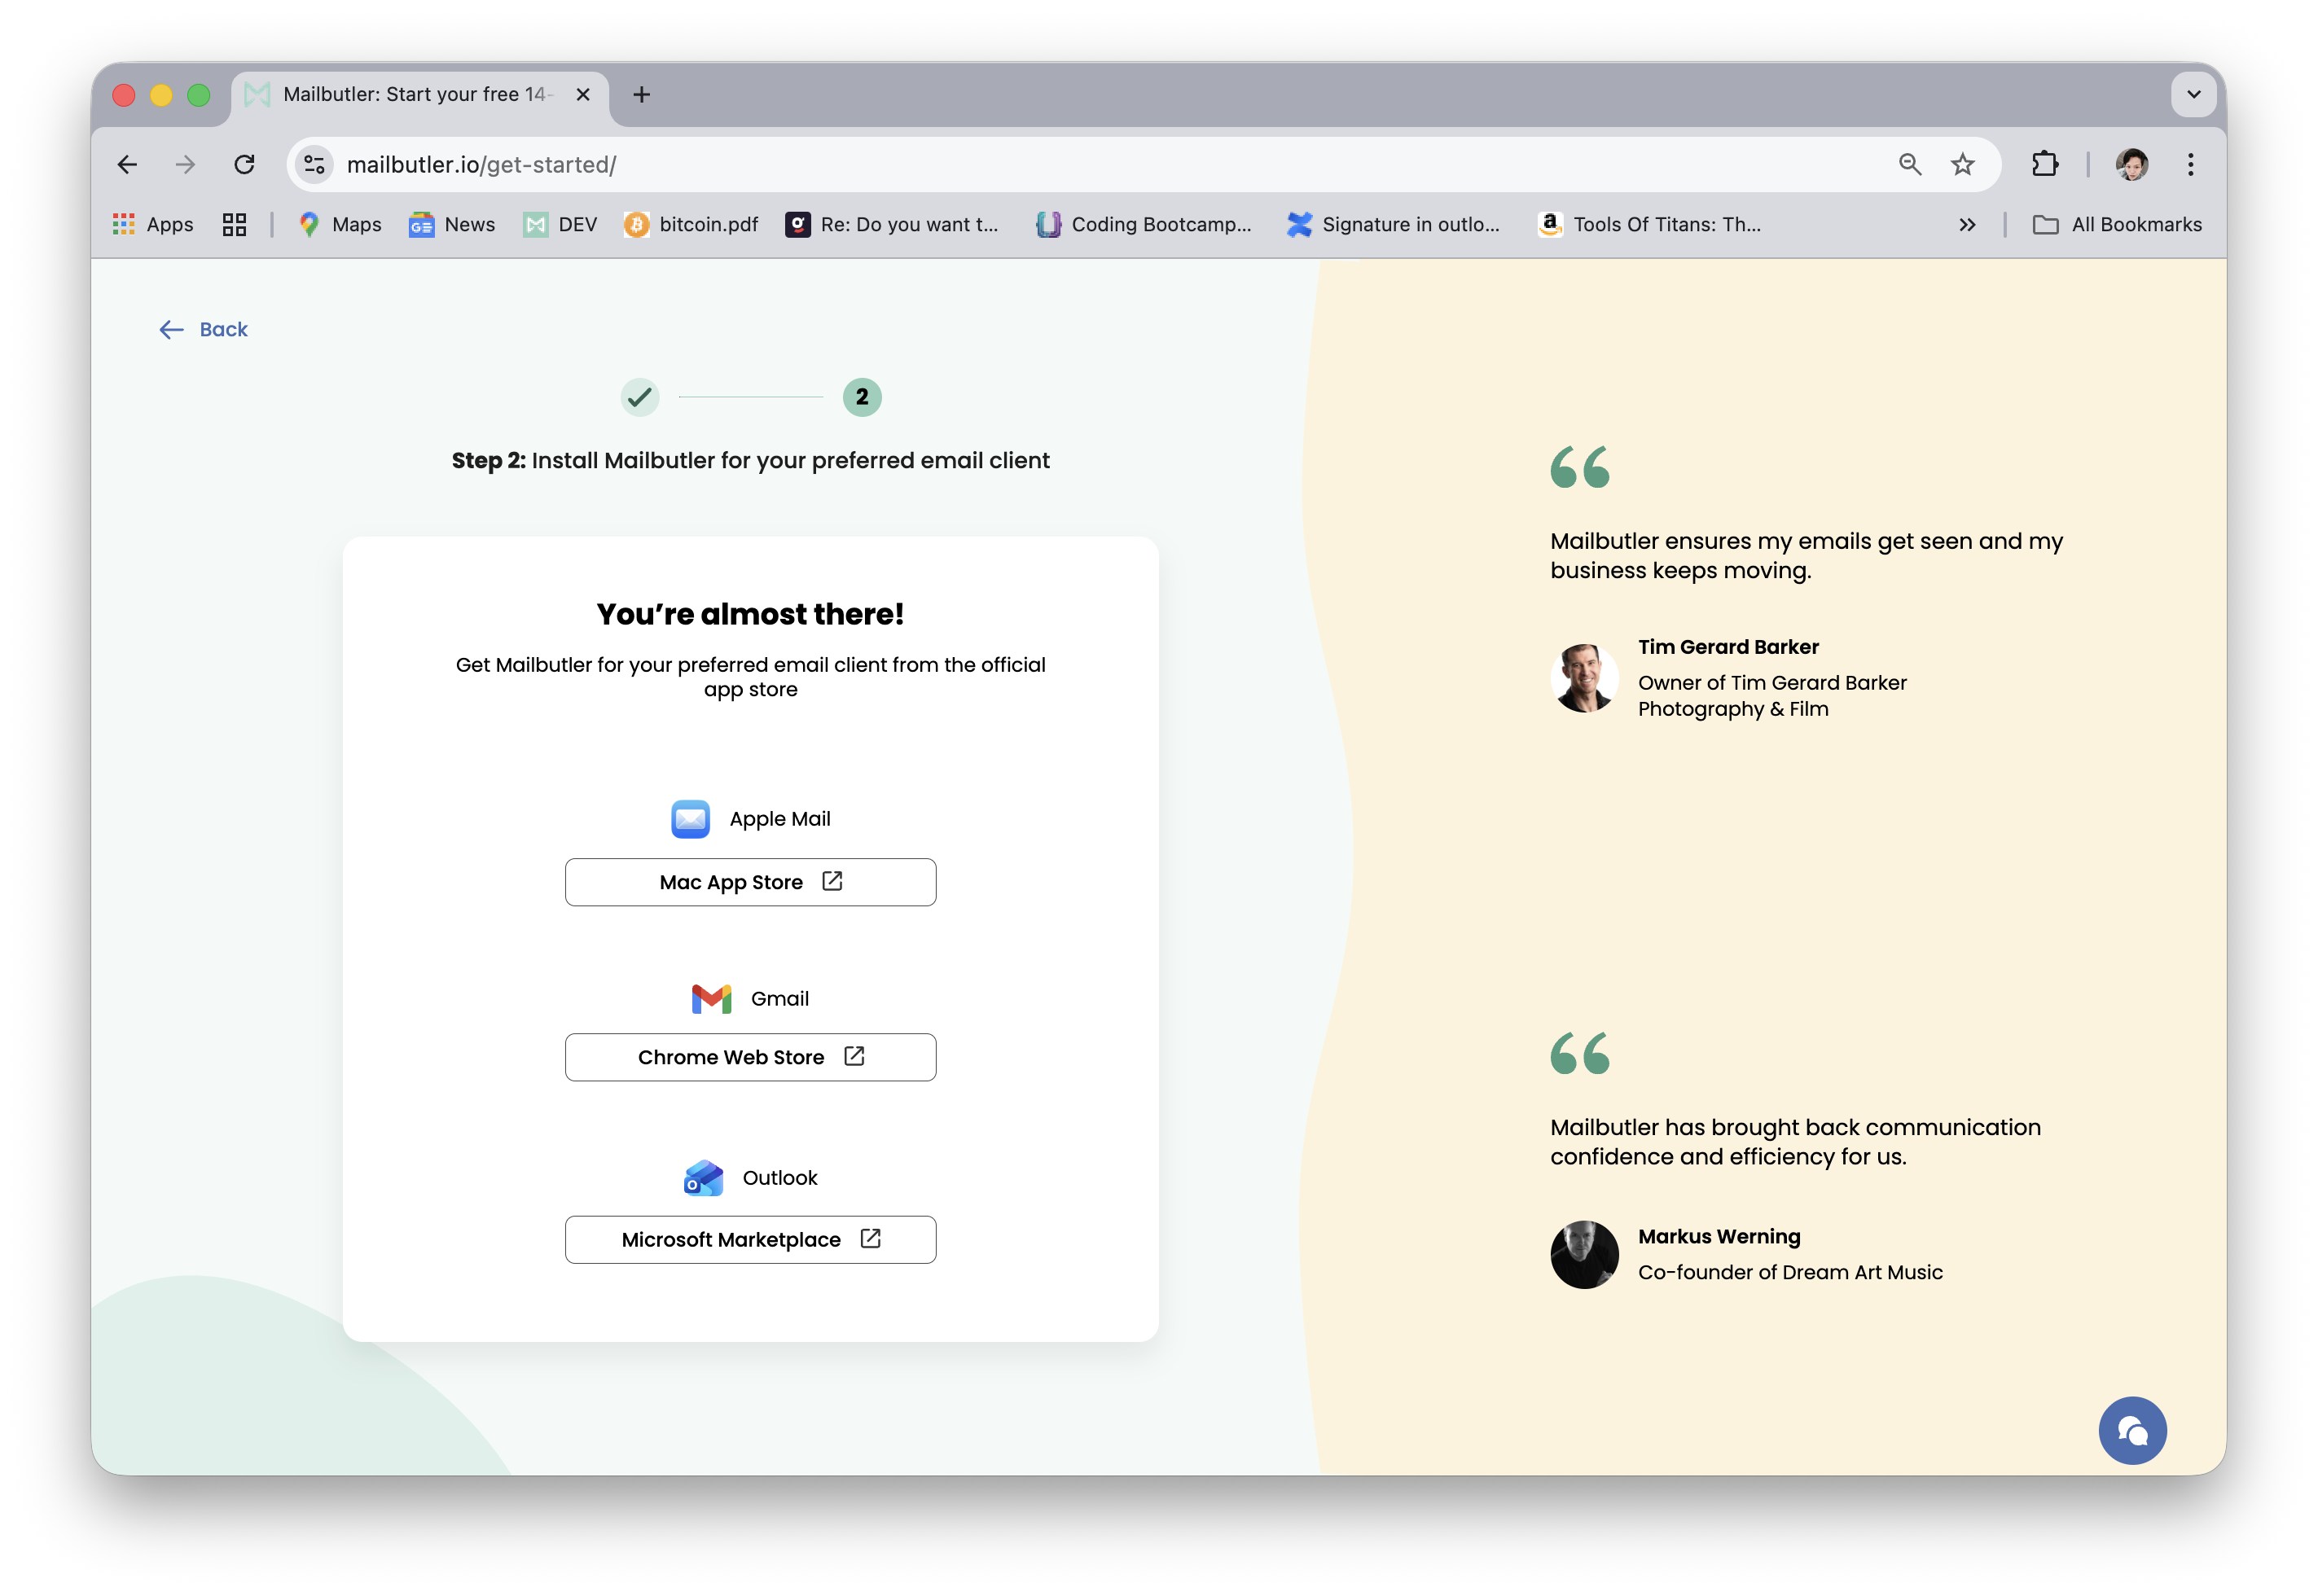Open the tab groups grid icon
The image size is (2318, 1596).
(x=234, y=224)
